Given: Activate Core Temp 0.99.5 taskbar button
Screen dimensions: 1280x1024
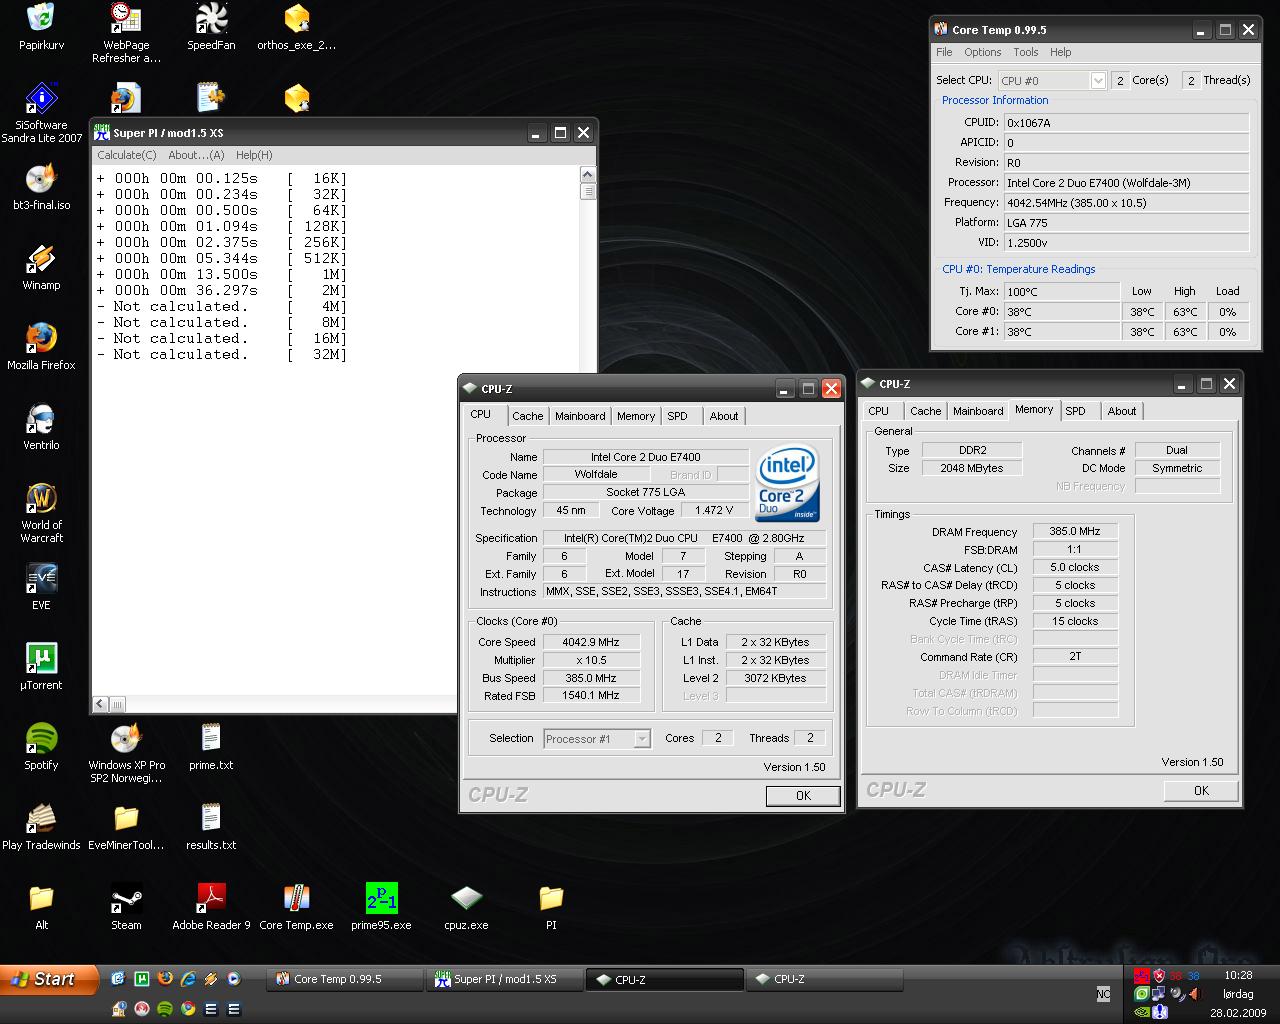Looking at the screenshot, I should coord(346,979).
